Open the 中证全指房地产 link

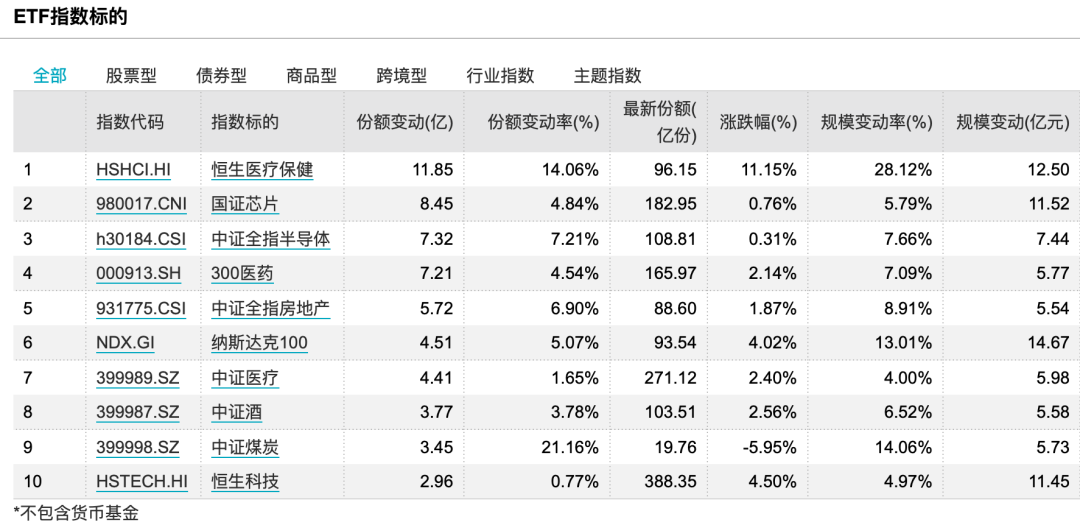tap(271, 308)
